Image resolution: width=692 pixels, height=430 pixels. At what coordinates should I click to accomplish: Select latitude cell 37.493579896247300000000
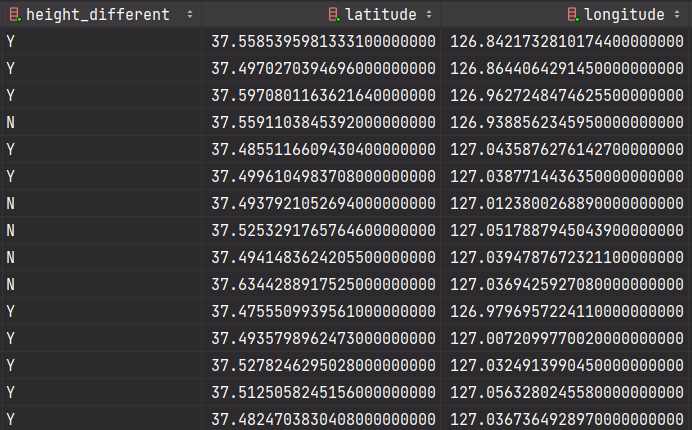pos(321,339)
